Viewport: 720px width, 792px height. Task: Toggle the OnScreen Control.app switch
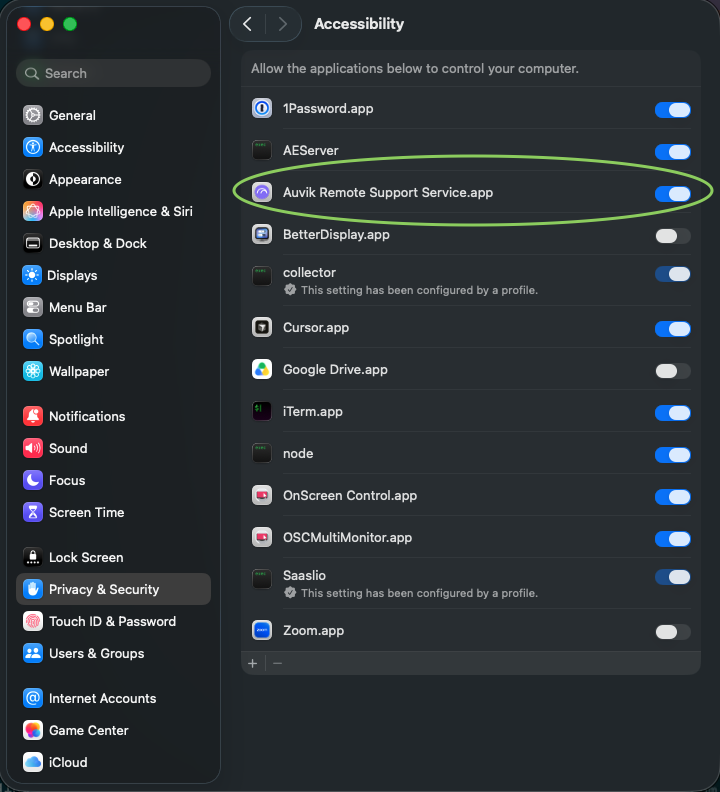[673, 497]
